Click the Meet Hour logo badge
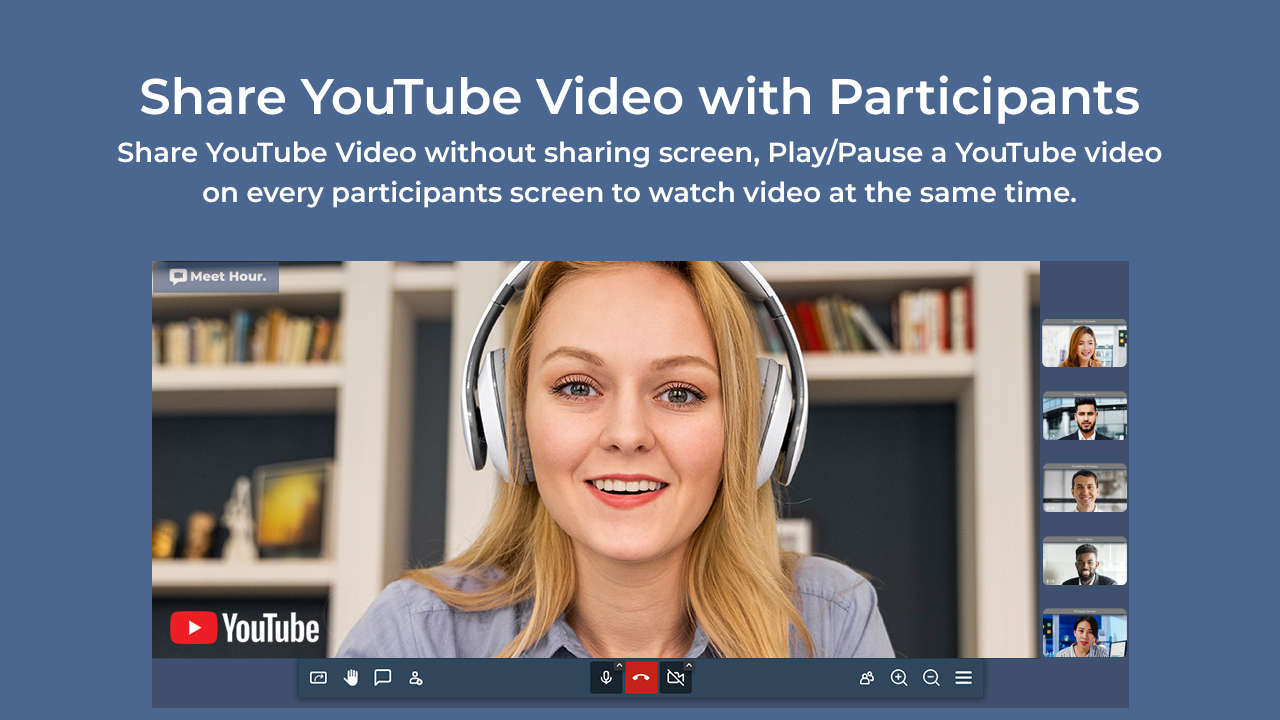 click(x=216, y=277)
